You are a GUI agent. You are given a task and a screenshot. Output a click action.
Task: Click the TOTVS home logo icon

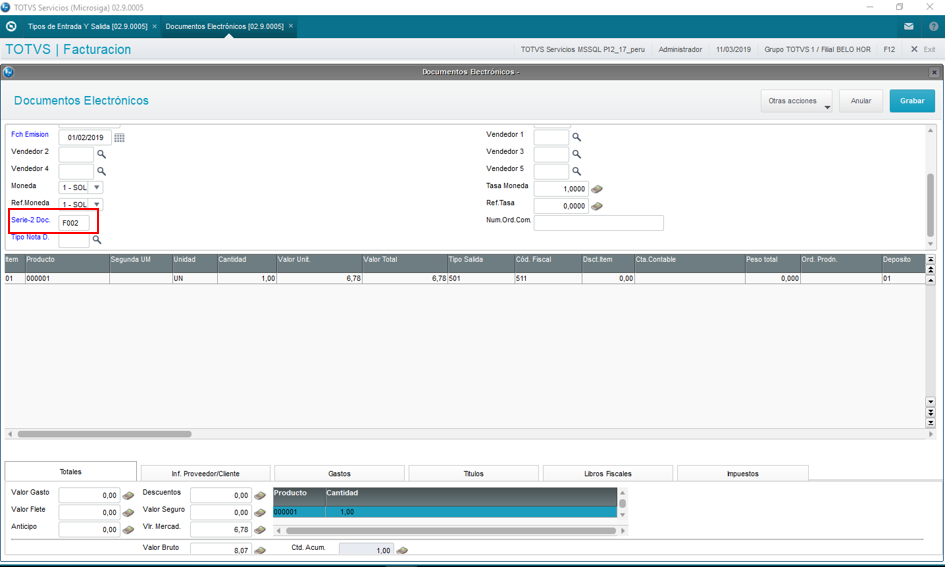click(x=11, y=27)
